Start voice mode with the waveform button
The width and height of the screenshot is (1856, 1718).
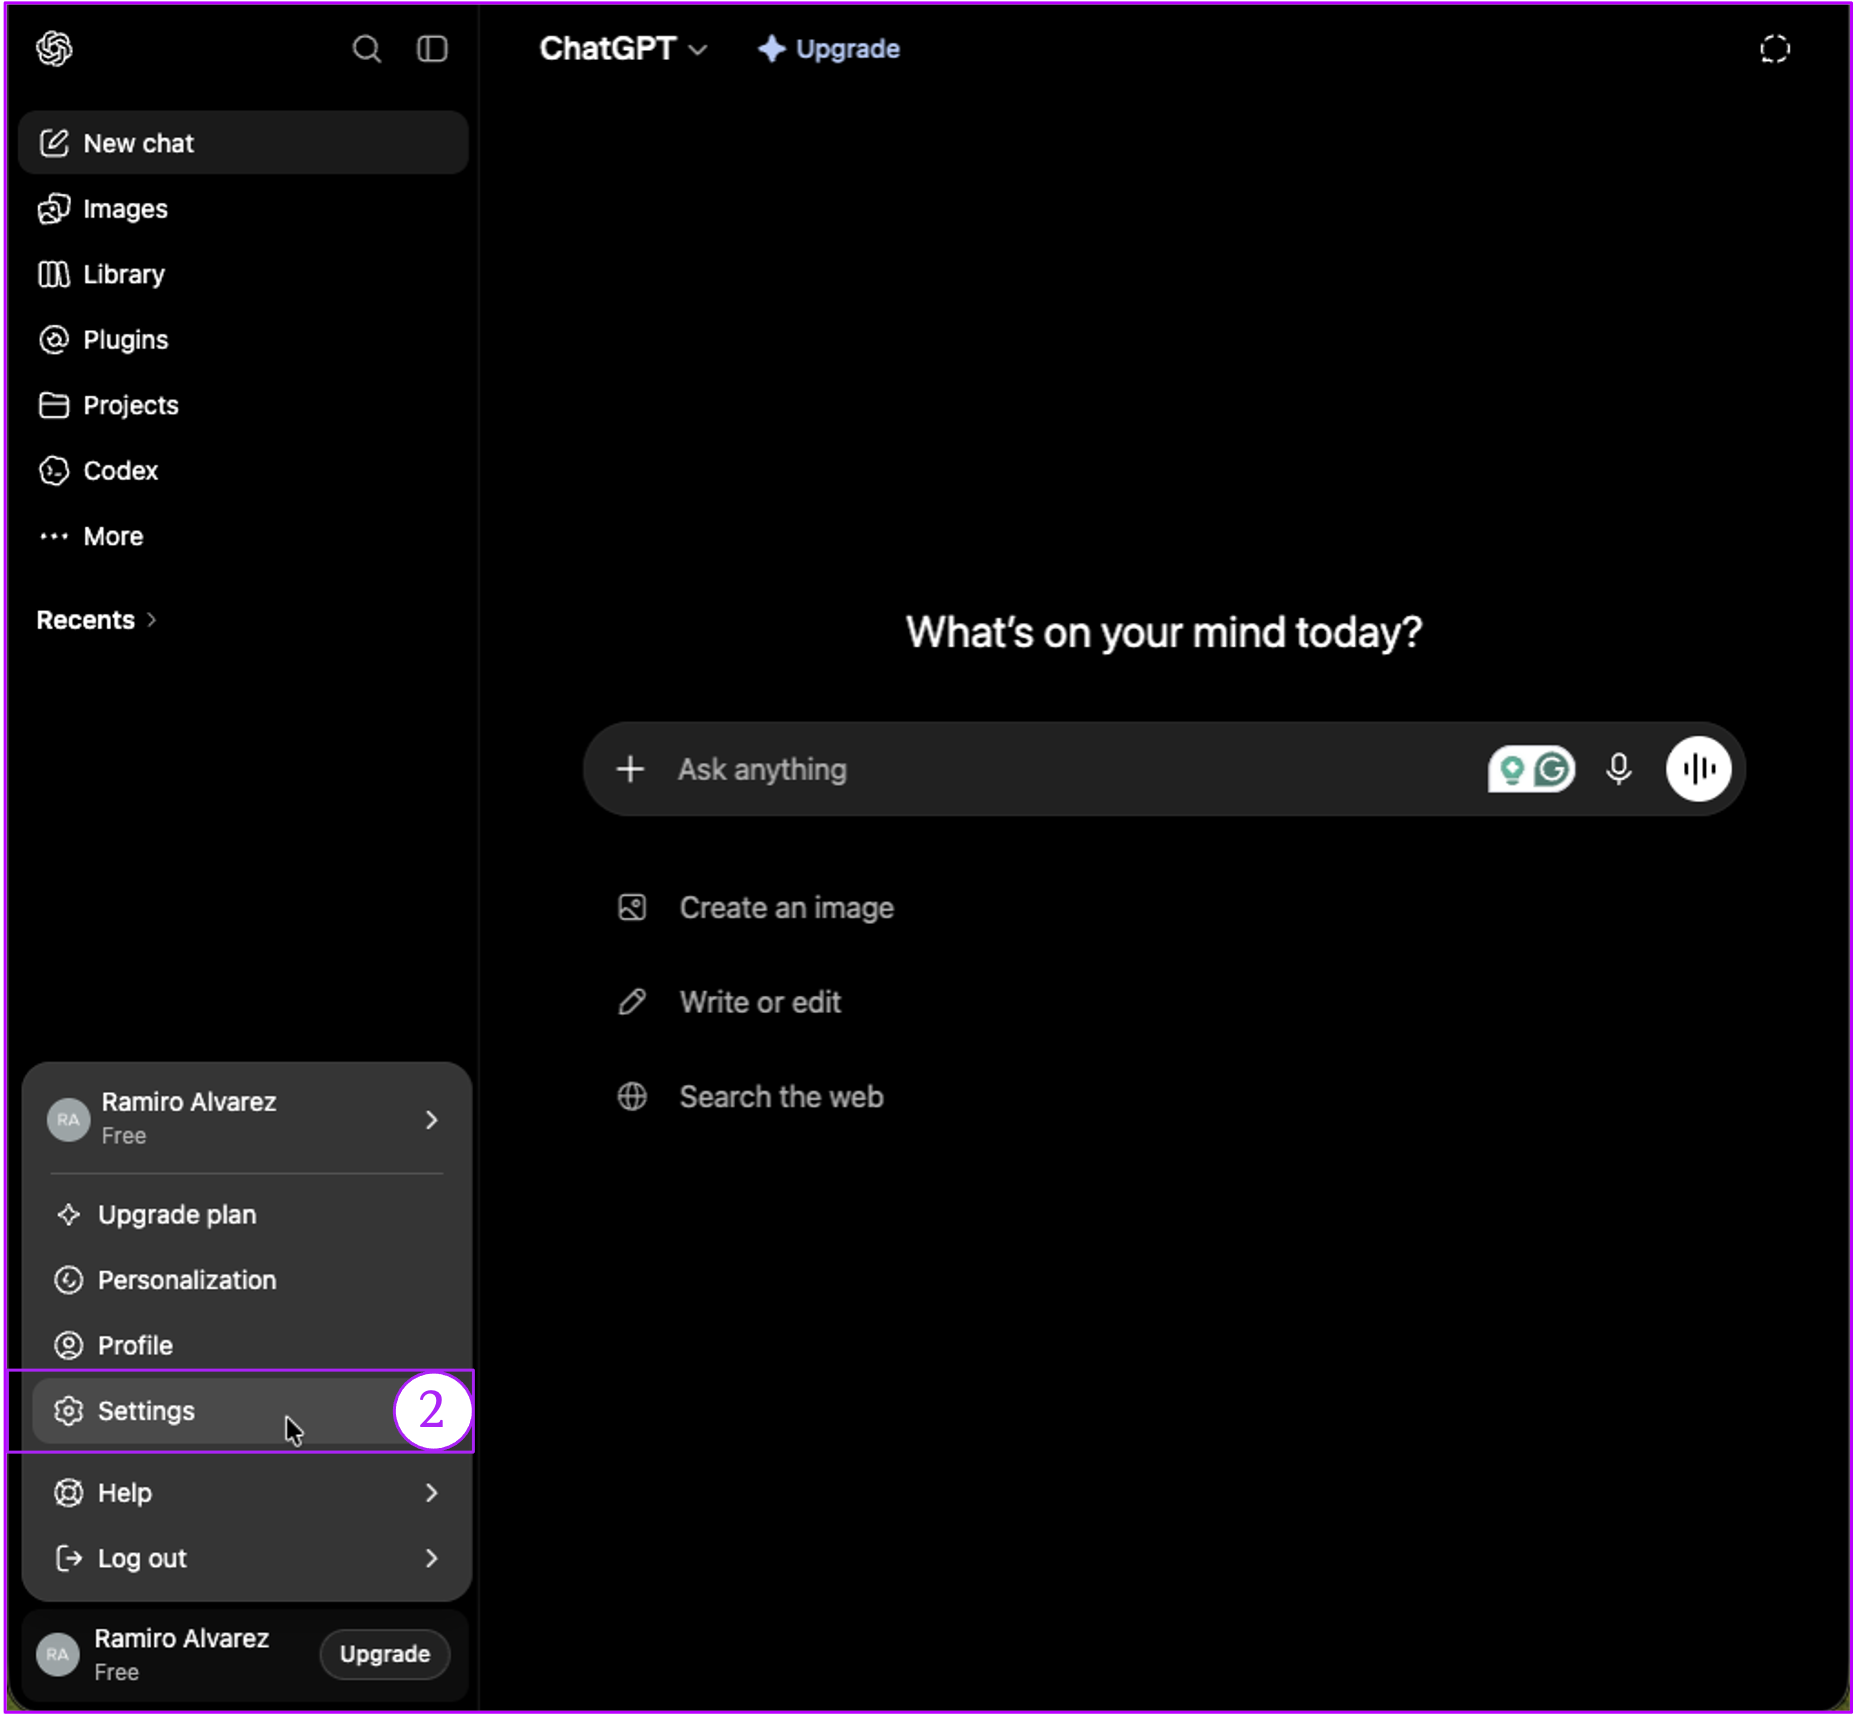pyautogui.click(x=1698, y=769)
